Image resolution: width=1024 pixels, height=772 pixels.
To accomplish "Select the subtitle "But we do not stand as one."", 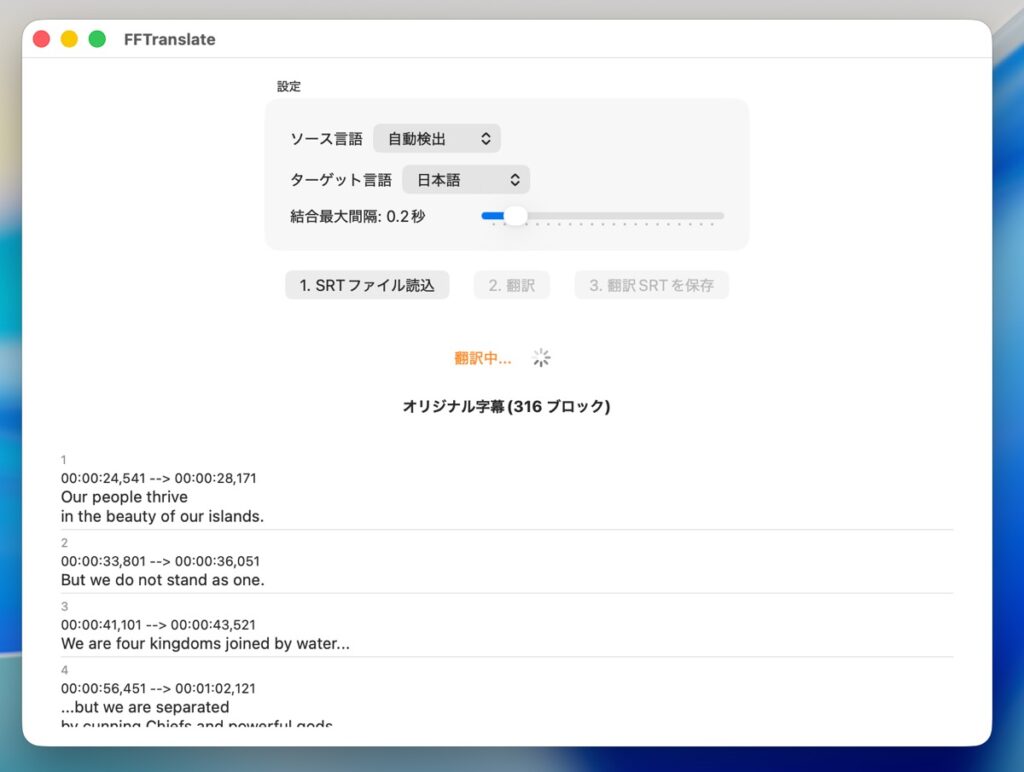I will click(x=162, y=579).
